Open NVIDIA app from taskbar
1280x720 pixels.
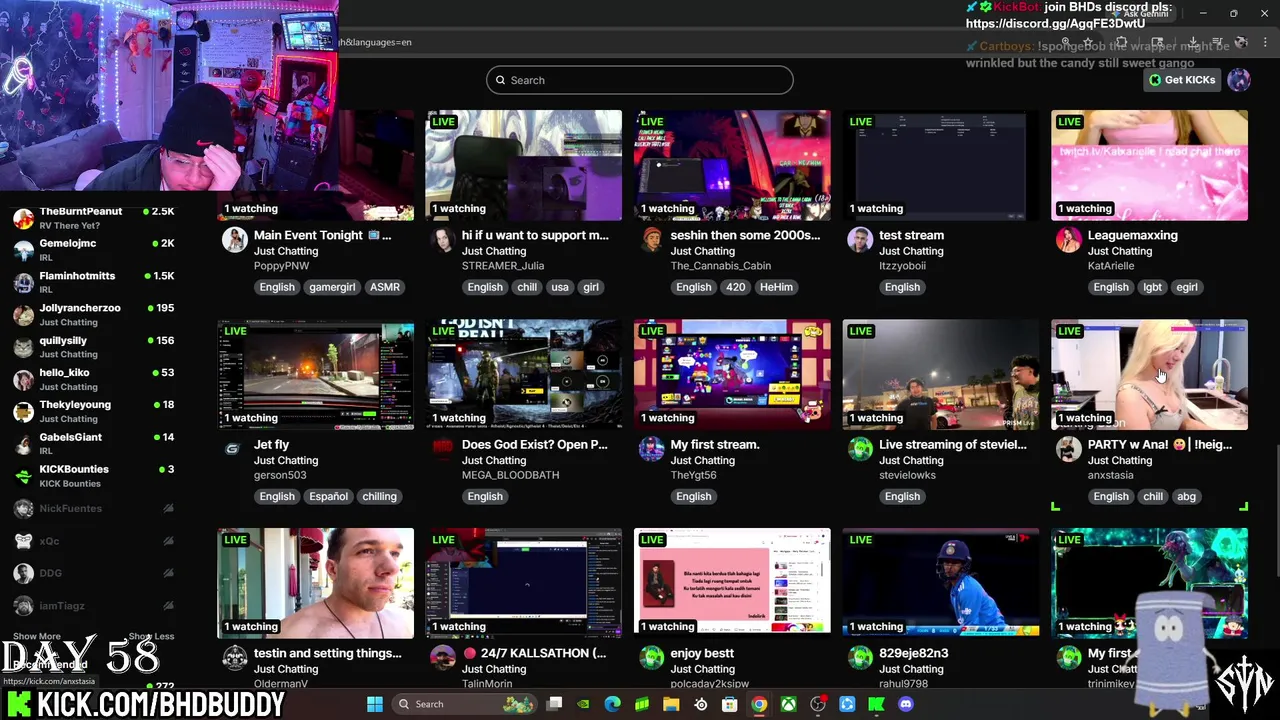[x=583, y=704]
